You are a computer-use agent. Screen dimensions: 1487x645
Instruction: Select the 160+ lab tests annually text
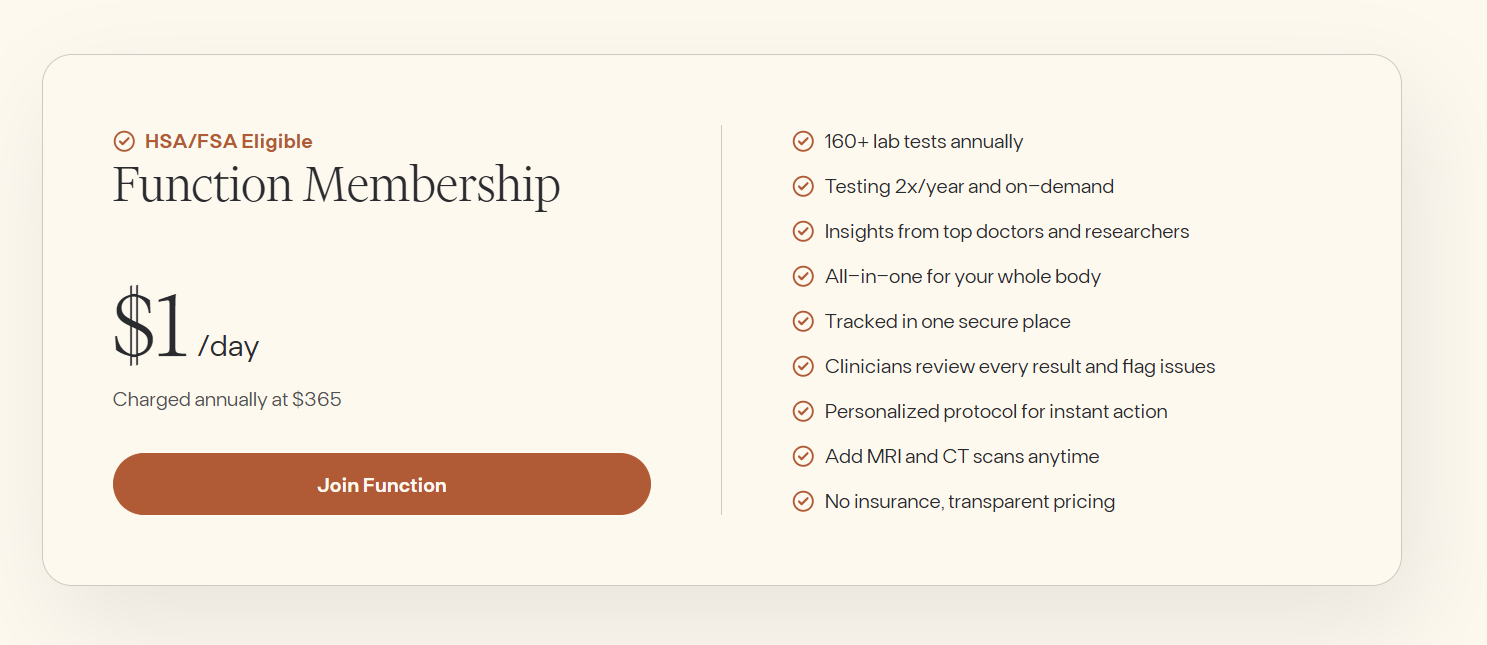tap(924, 141)
